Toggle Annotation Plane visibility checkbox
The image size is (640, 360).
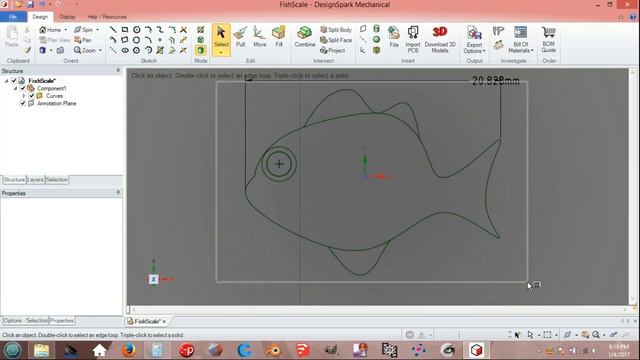tap(23, 104)
